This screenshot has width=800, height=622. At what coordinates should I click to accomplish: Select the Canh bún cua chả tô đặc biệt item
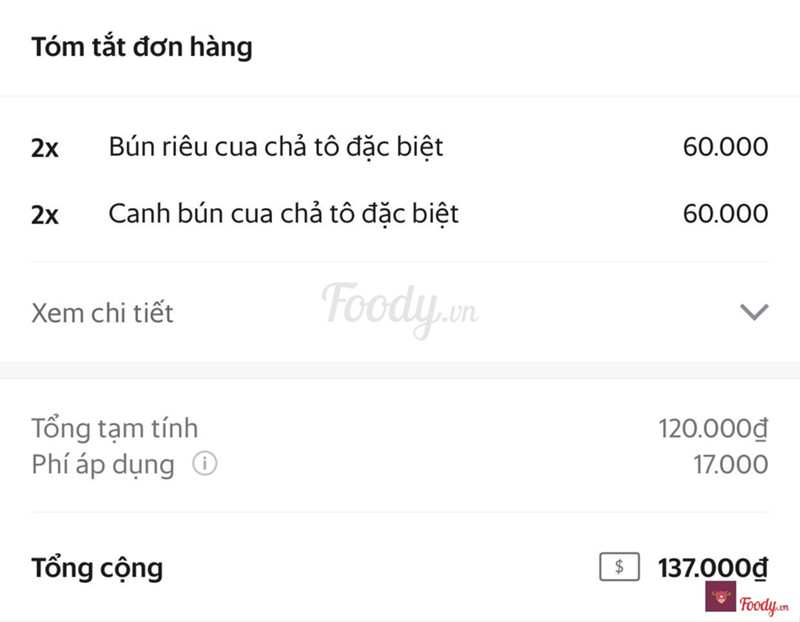tap(283, 213)
